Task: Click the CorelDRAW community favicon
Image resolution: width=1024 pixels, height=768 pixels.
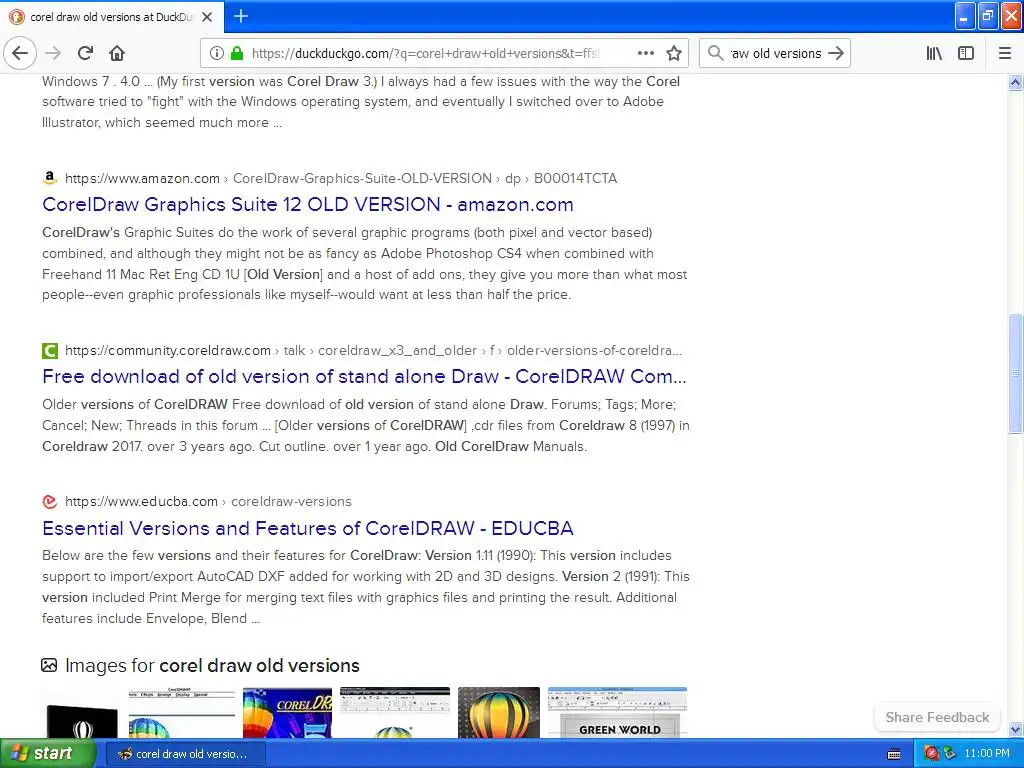Action: (50, 351)
